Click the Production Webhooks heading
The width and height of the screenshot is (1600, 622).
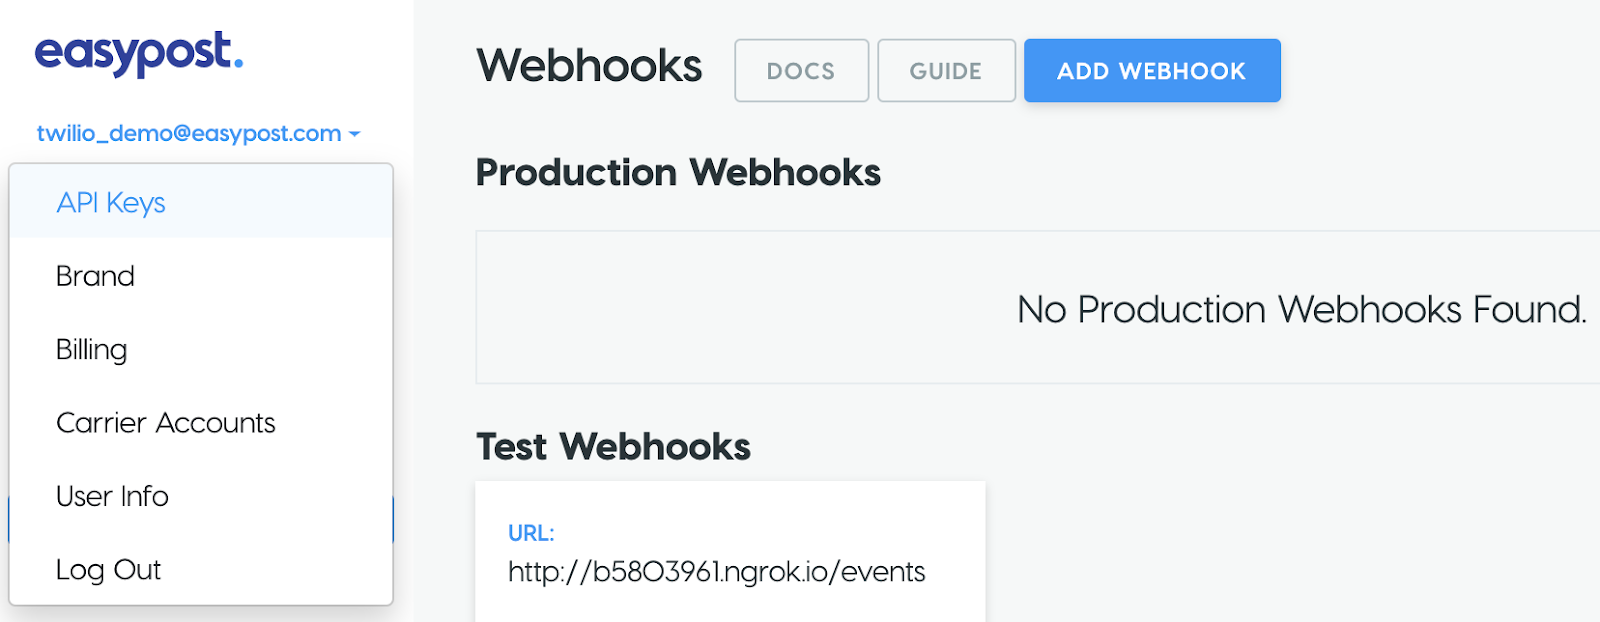point(678,172)
